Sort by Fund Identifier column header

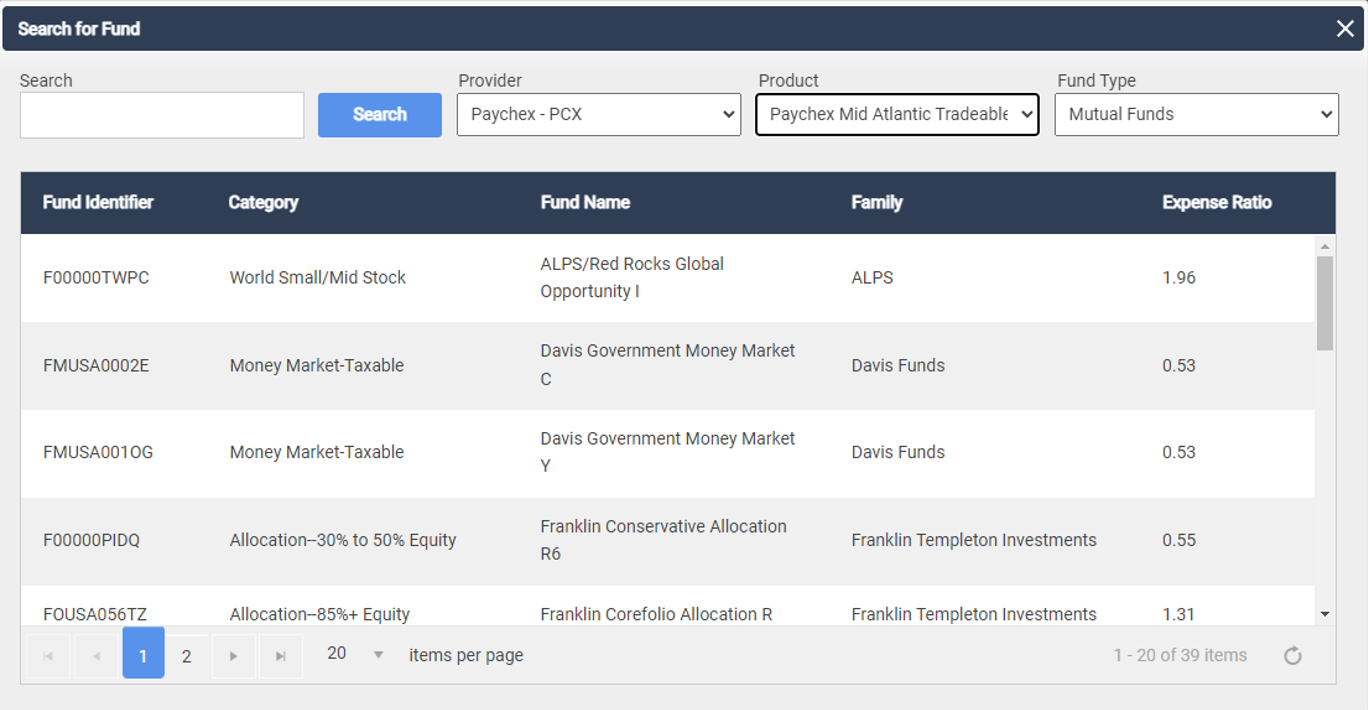coord(98,202)
